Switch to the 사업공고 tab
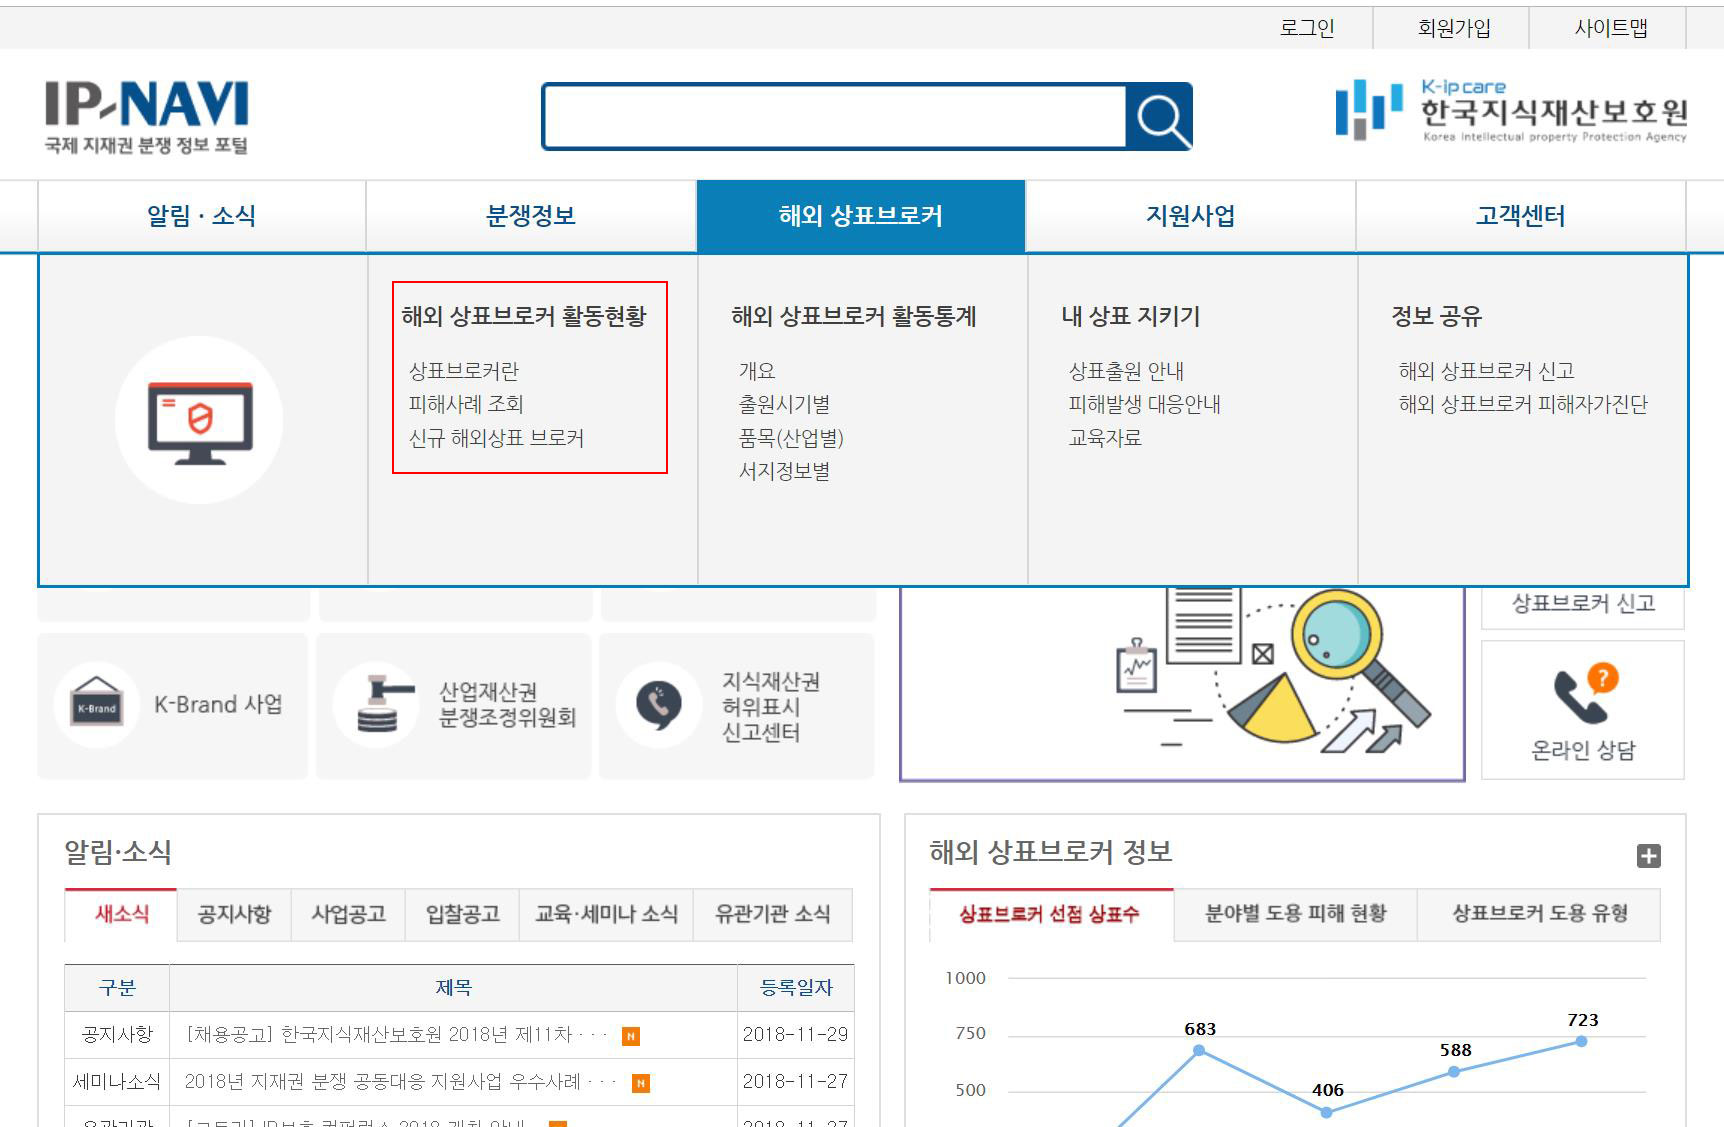The image size is (1724, 1127). pyautogui.click(x=348, y=914)
